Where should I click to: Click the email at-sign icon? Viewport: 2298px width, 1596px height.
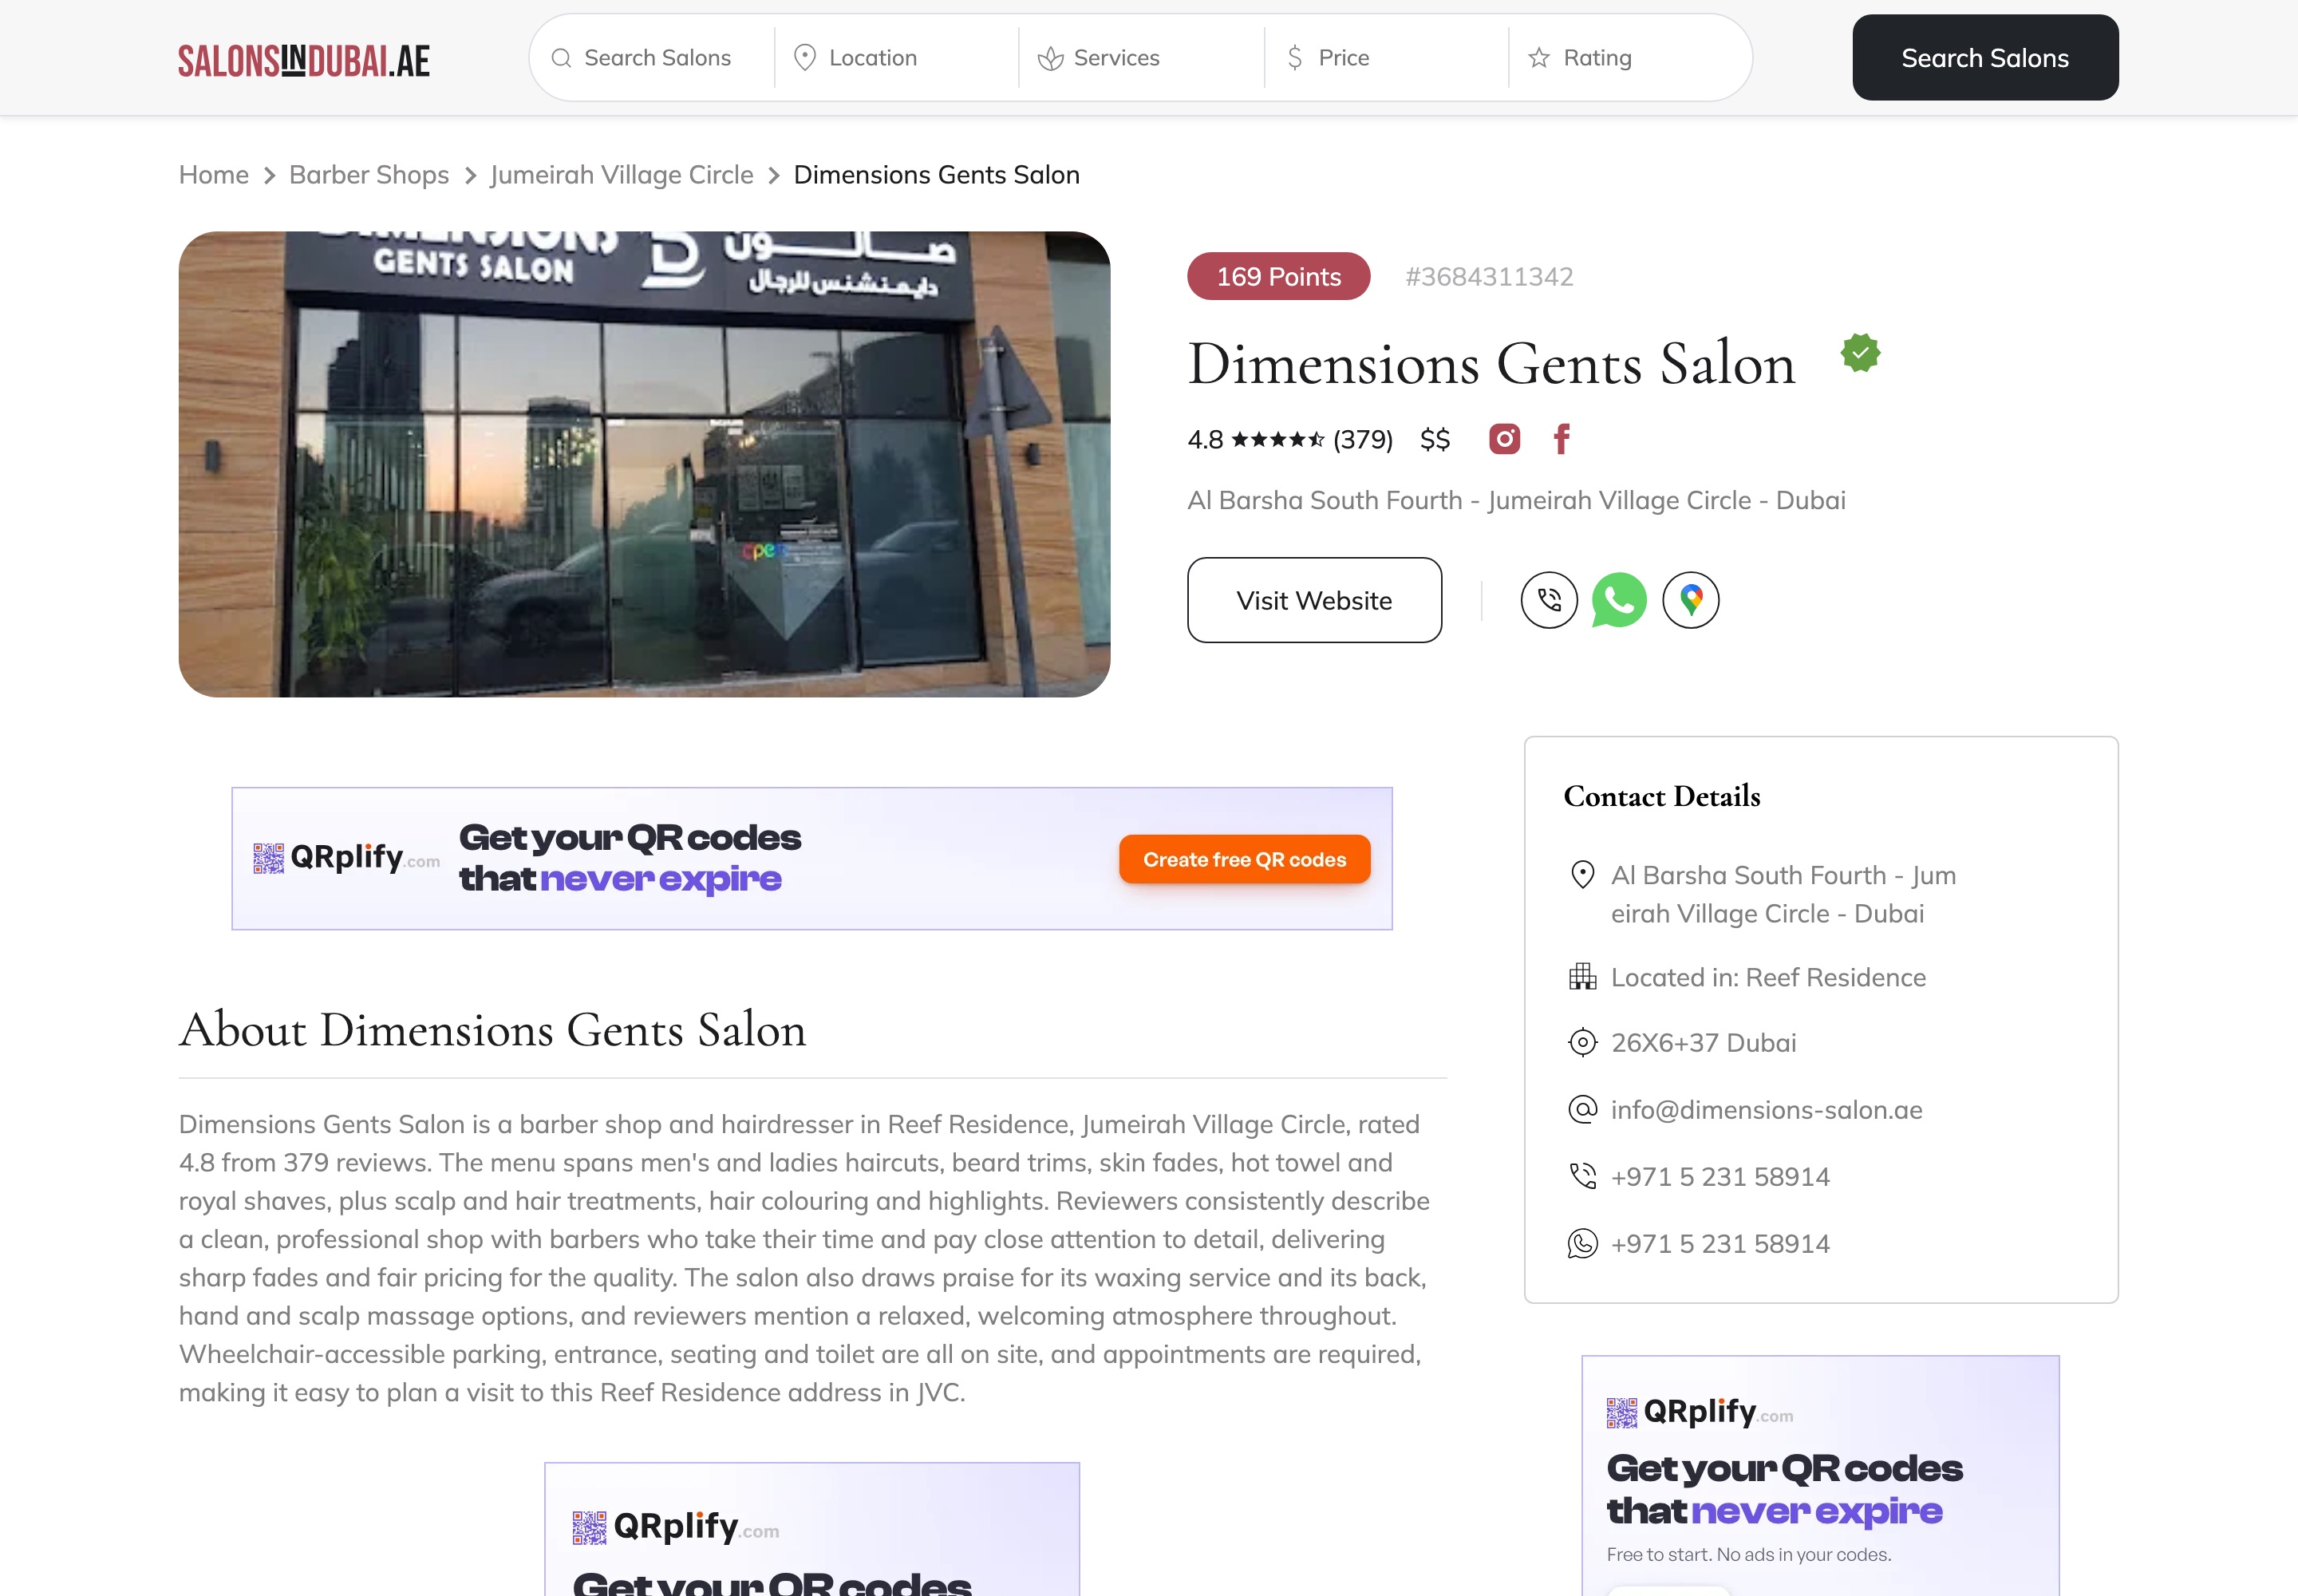[x=1582, y=1109]
